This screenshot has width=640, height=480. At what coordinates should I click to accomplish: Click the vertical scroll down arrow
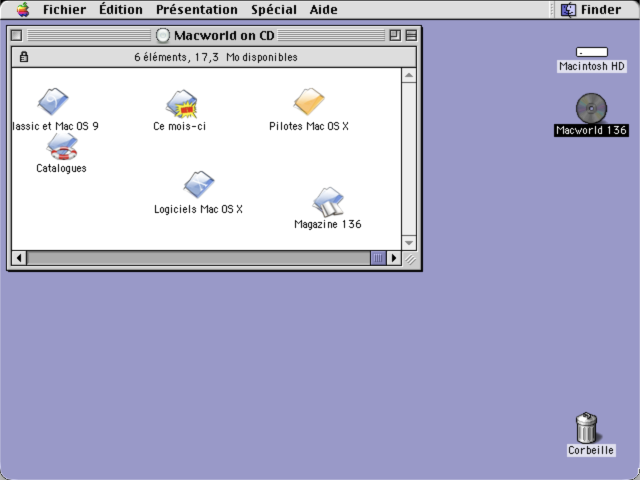(409, 243)
